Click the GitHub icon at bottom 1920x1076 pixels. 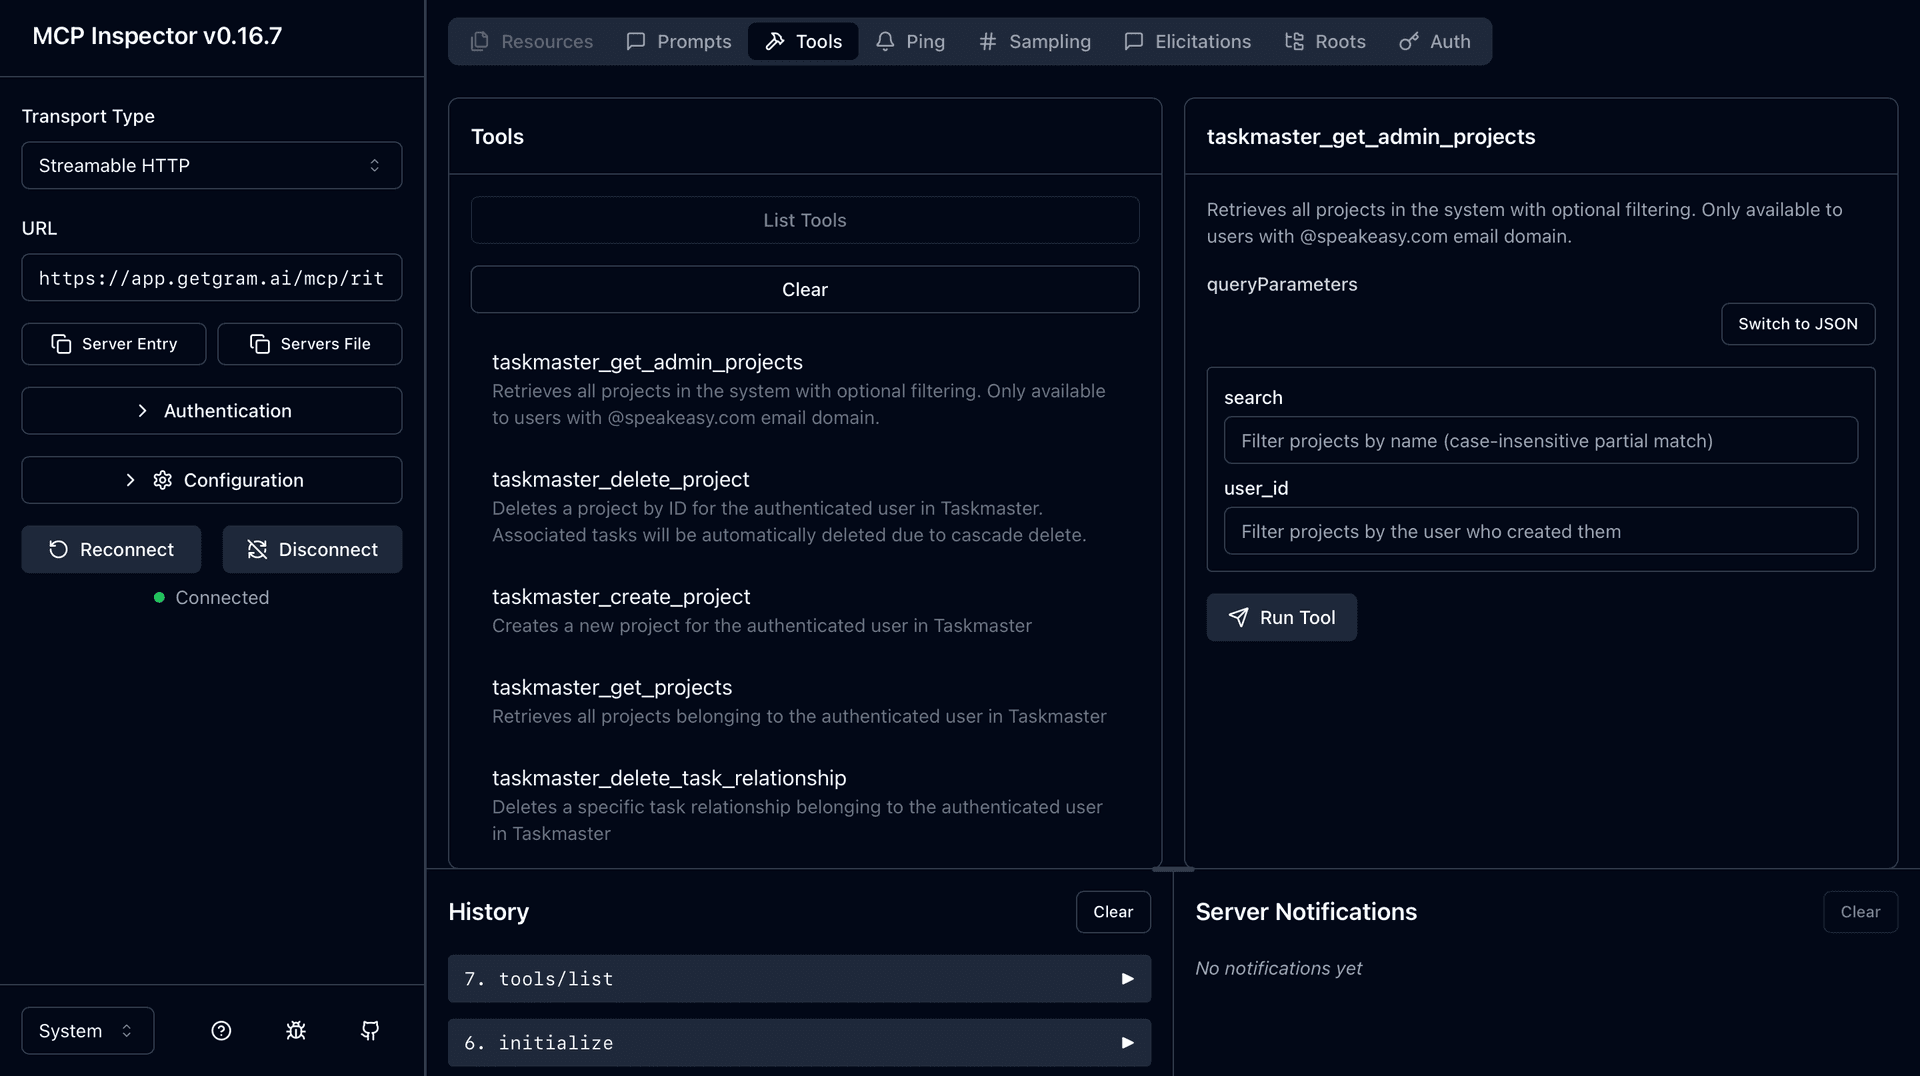tap(369, 1030)
